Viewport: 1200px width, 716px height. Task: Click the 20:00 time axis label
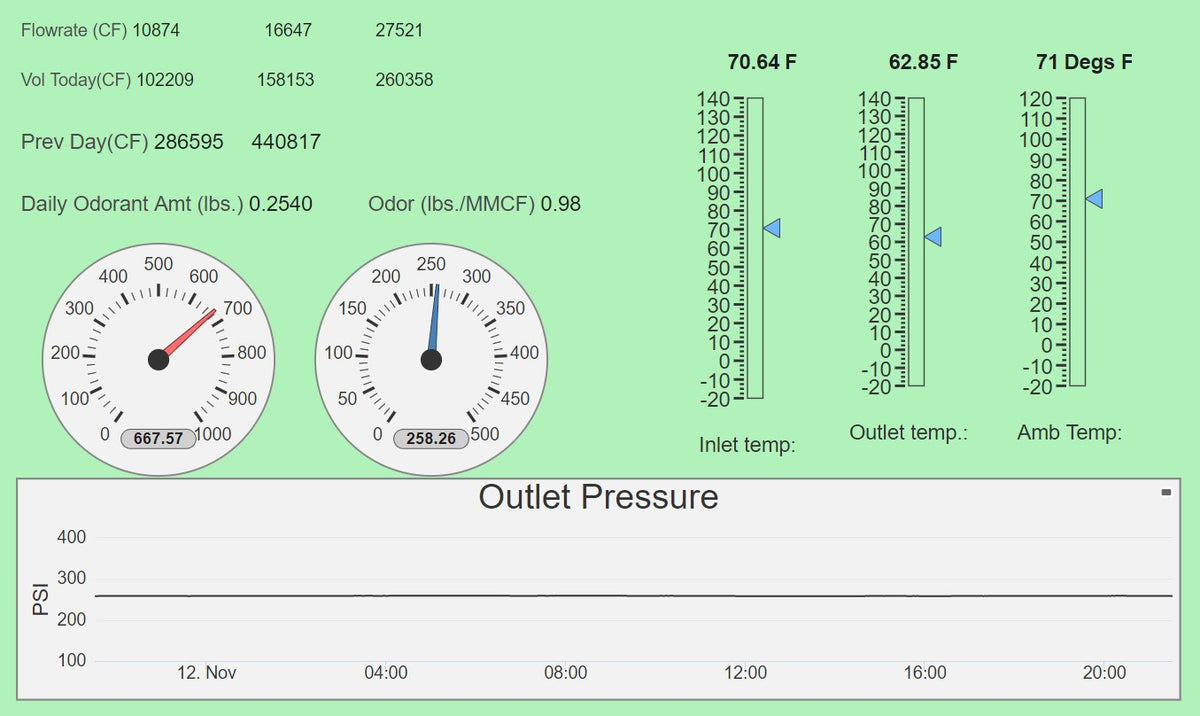tap(1104, 673)
